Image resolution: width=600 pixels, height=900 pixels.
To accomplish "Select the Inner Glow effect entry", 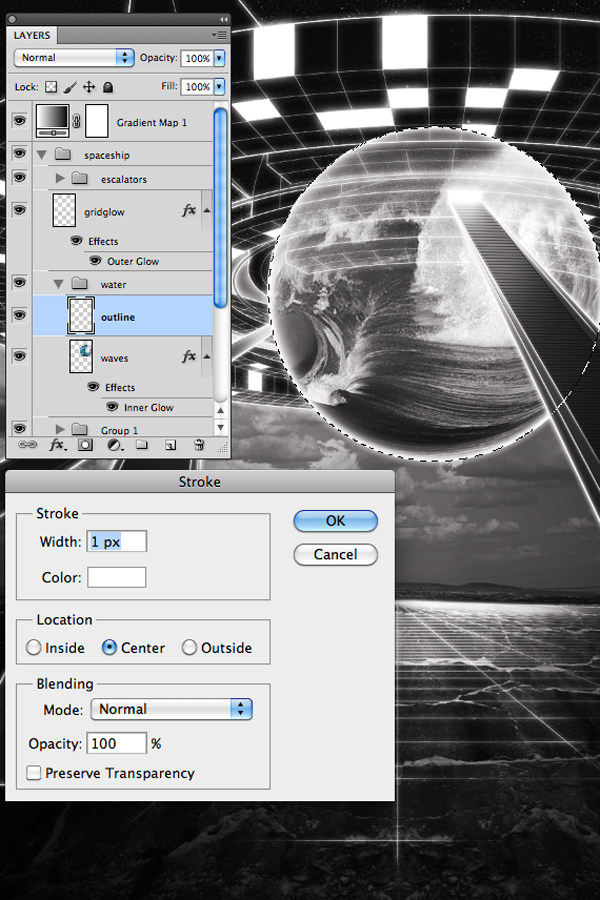I will point(149,408).
